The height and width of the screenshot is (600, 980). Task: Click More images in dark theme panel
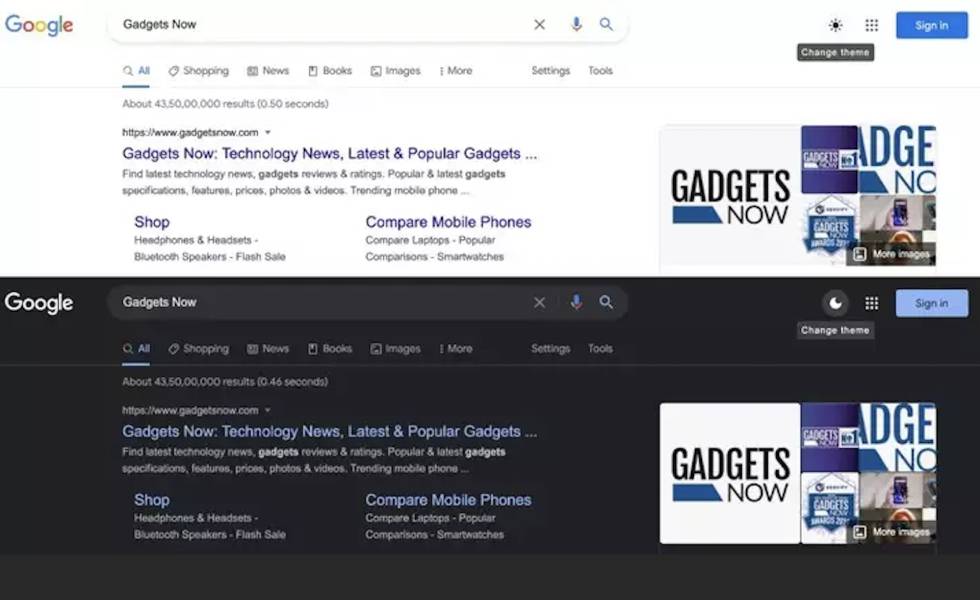click(x=891, y=532)
